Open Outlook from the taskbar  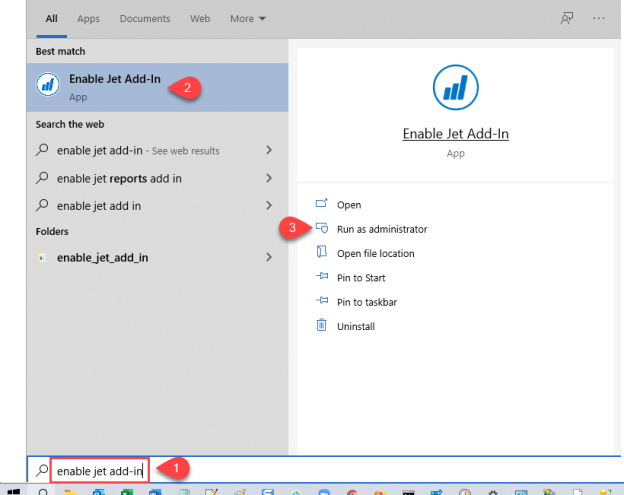pos(98,492)
